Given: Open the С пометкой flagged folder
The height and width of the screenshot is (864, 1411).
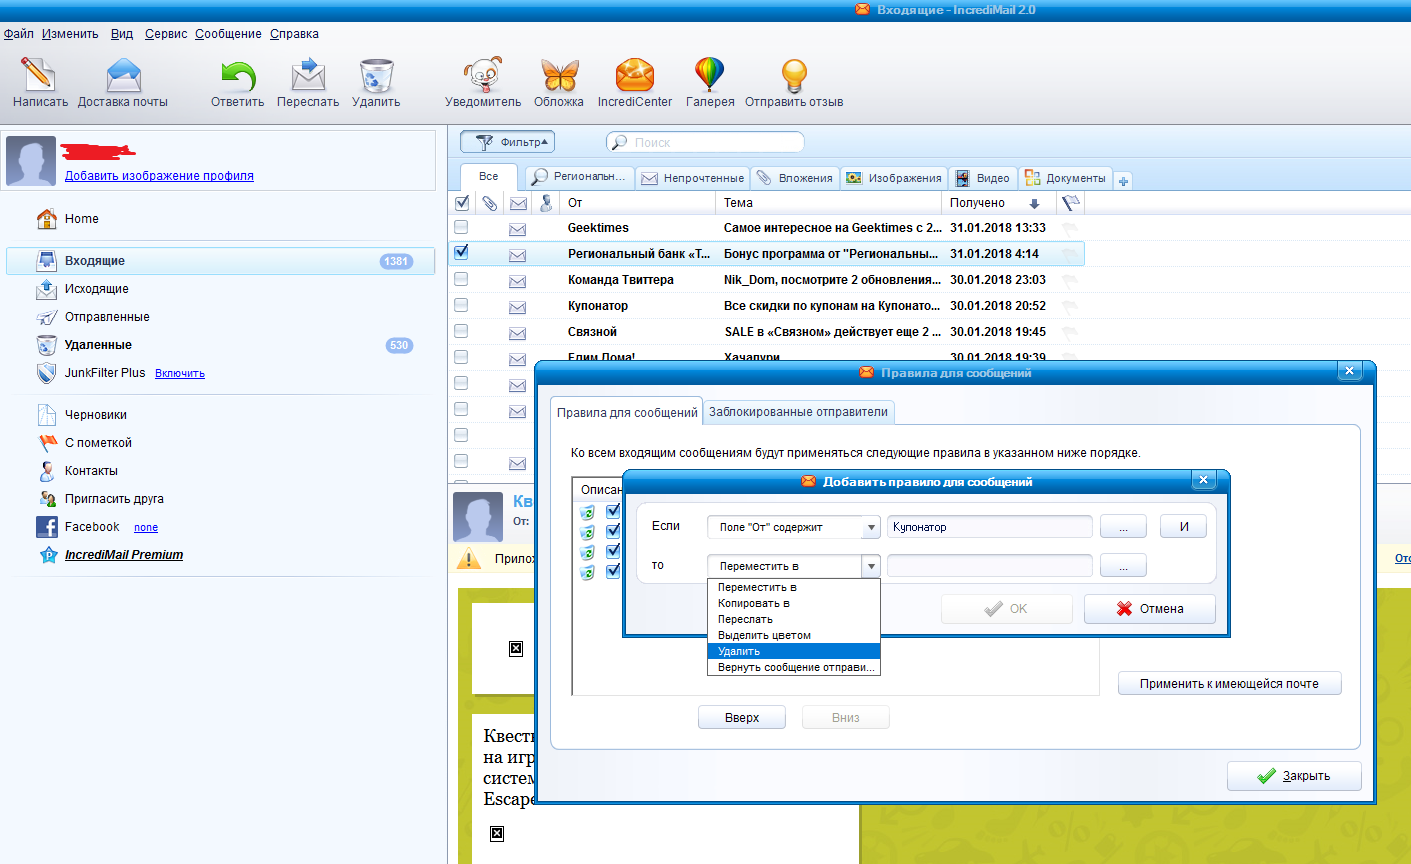Looking at the screenshot, I should tap(98, 443).
